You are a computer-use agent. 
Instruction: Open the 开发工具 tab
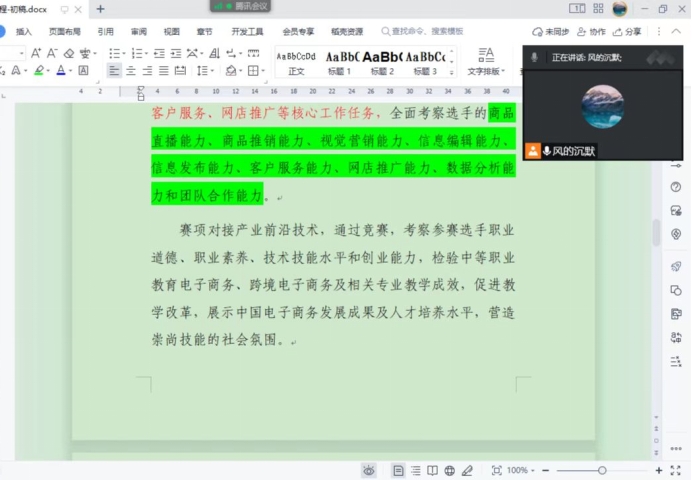click(x=247, y=31)
